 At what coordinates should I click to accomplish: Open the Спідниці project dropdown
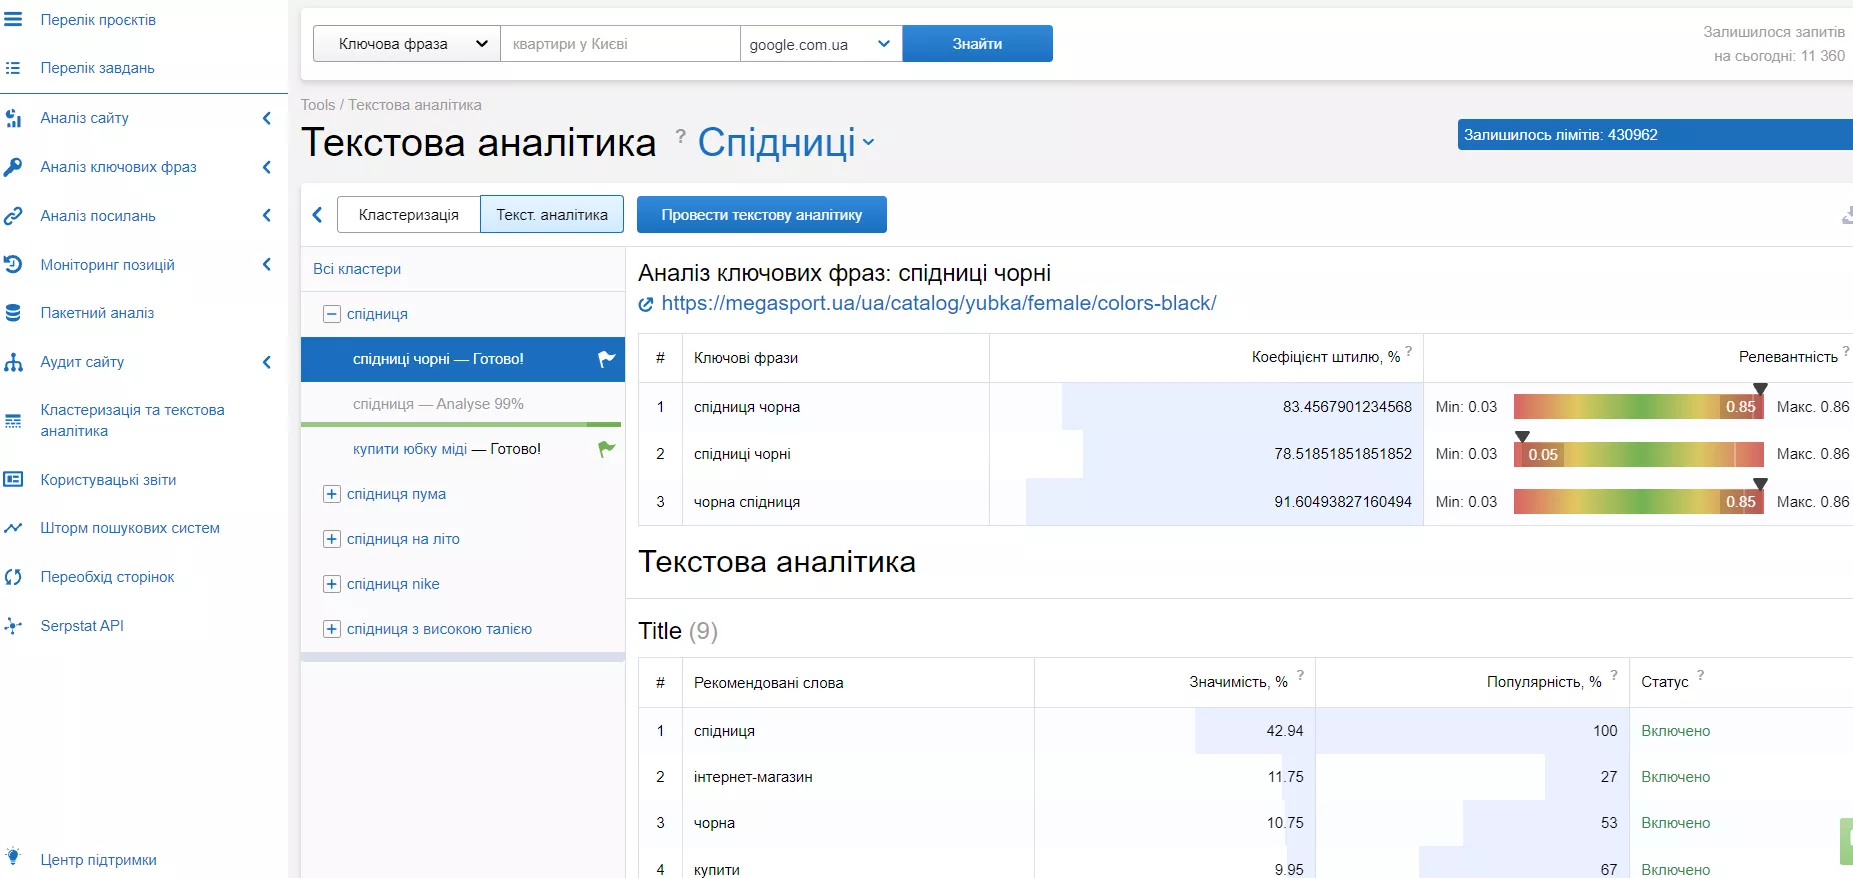coord(786,143)
